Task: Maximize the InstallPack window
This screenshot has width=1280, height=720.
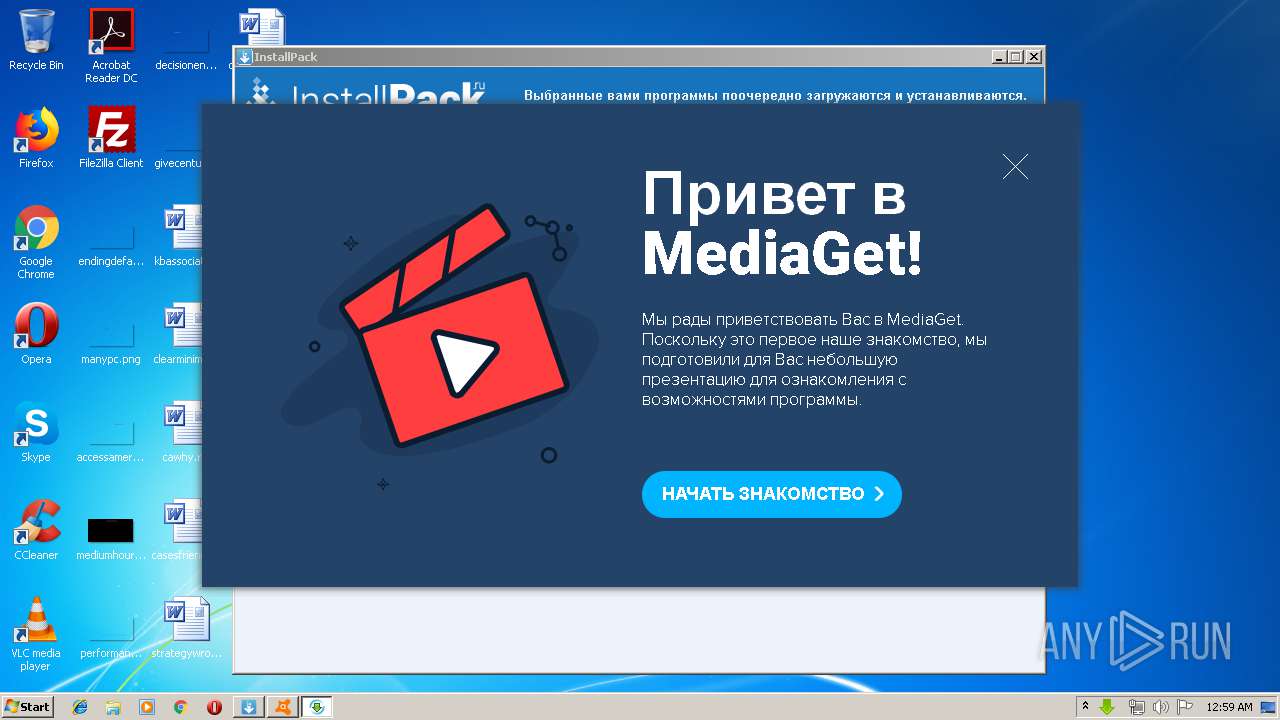Action: coord(1016,57)
